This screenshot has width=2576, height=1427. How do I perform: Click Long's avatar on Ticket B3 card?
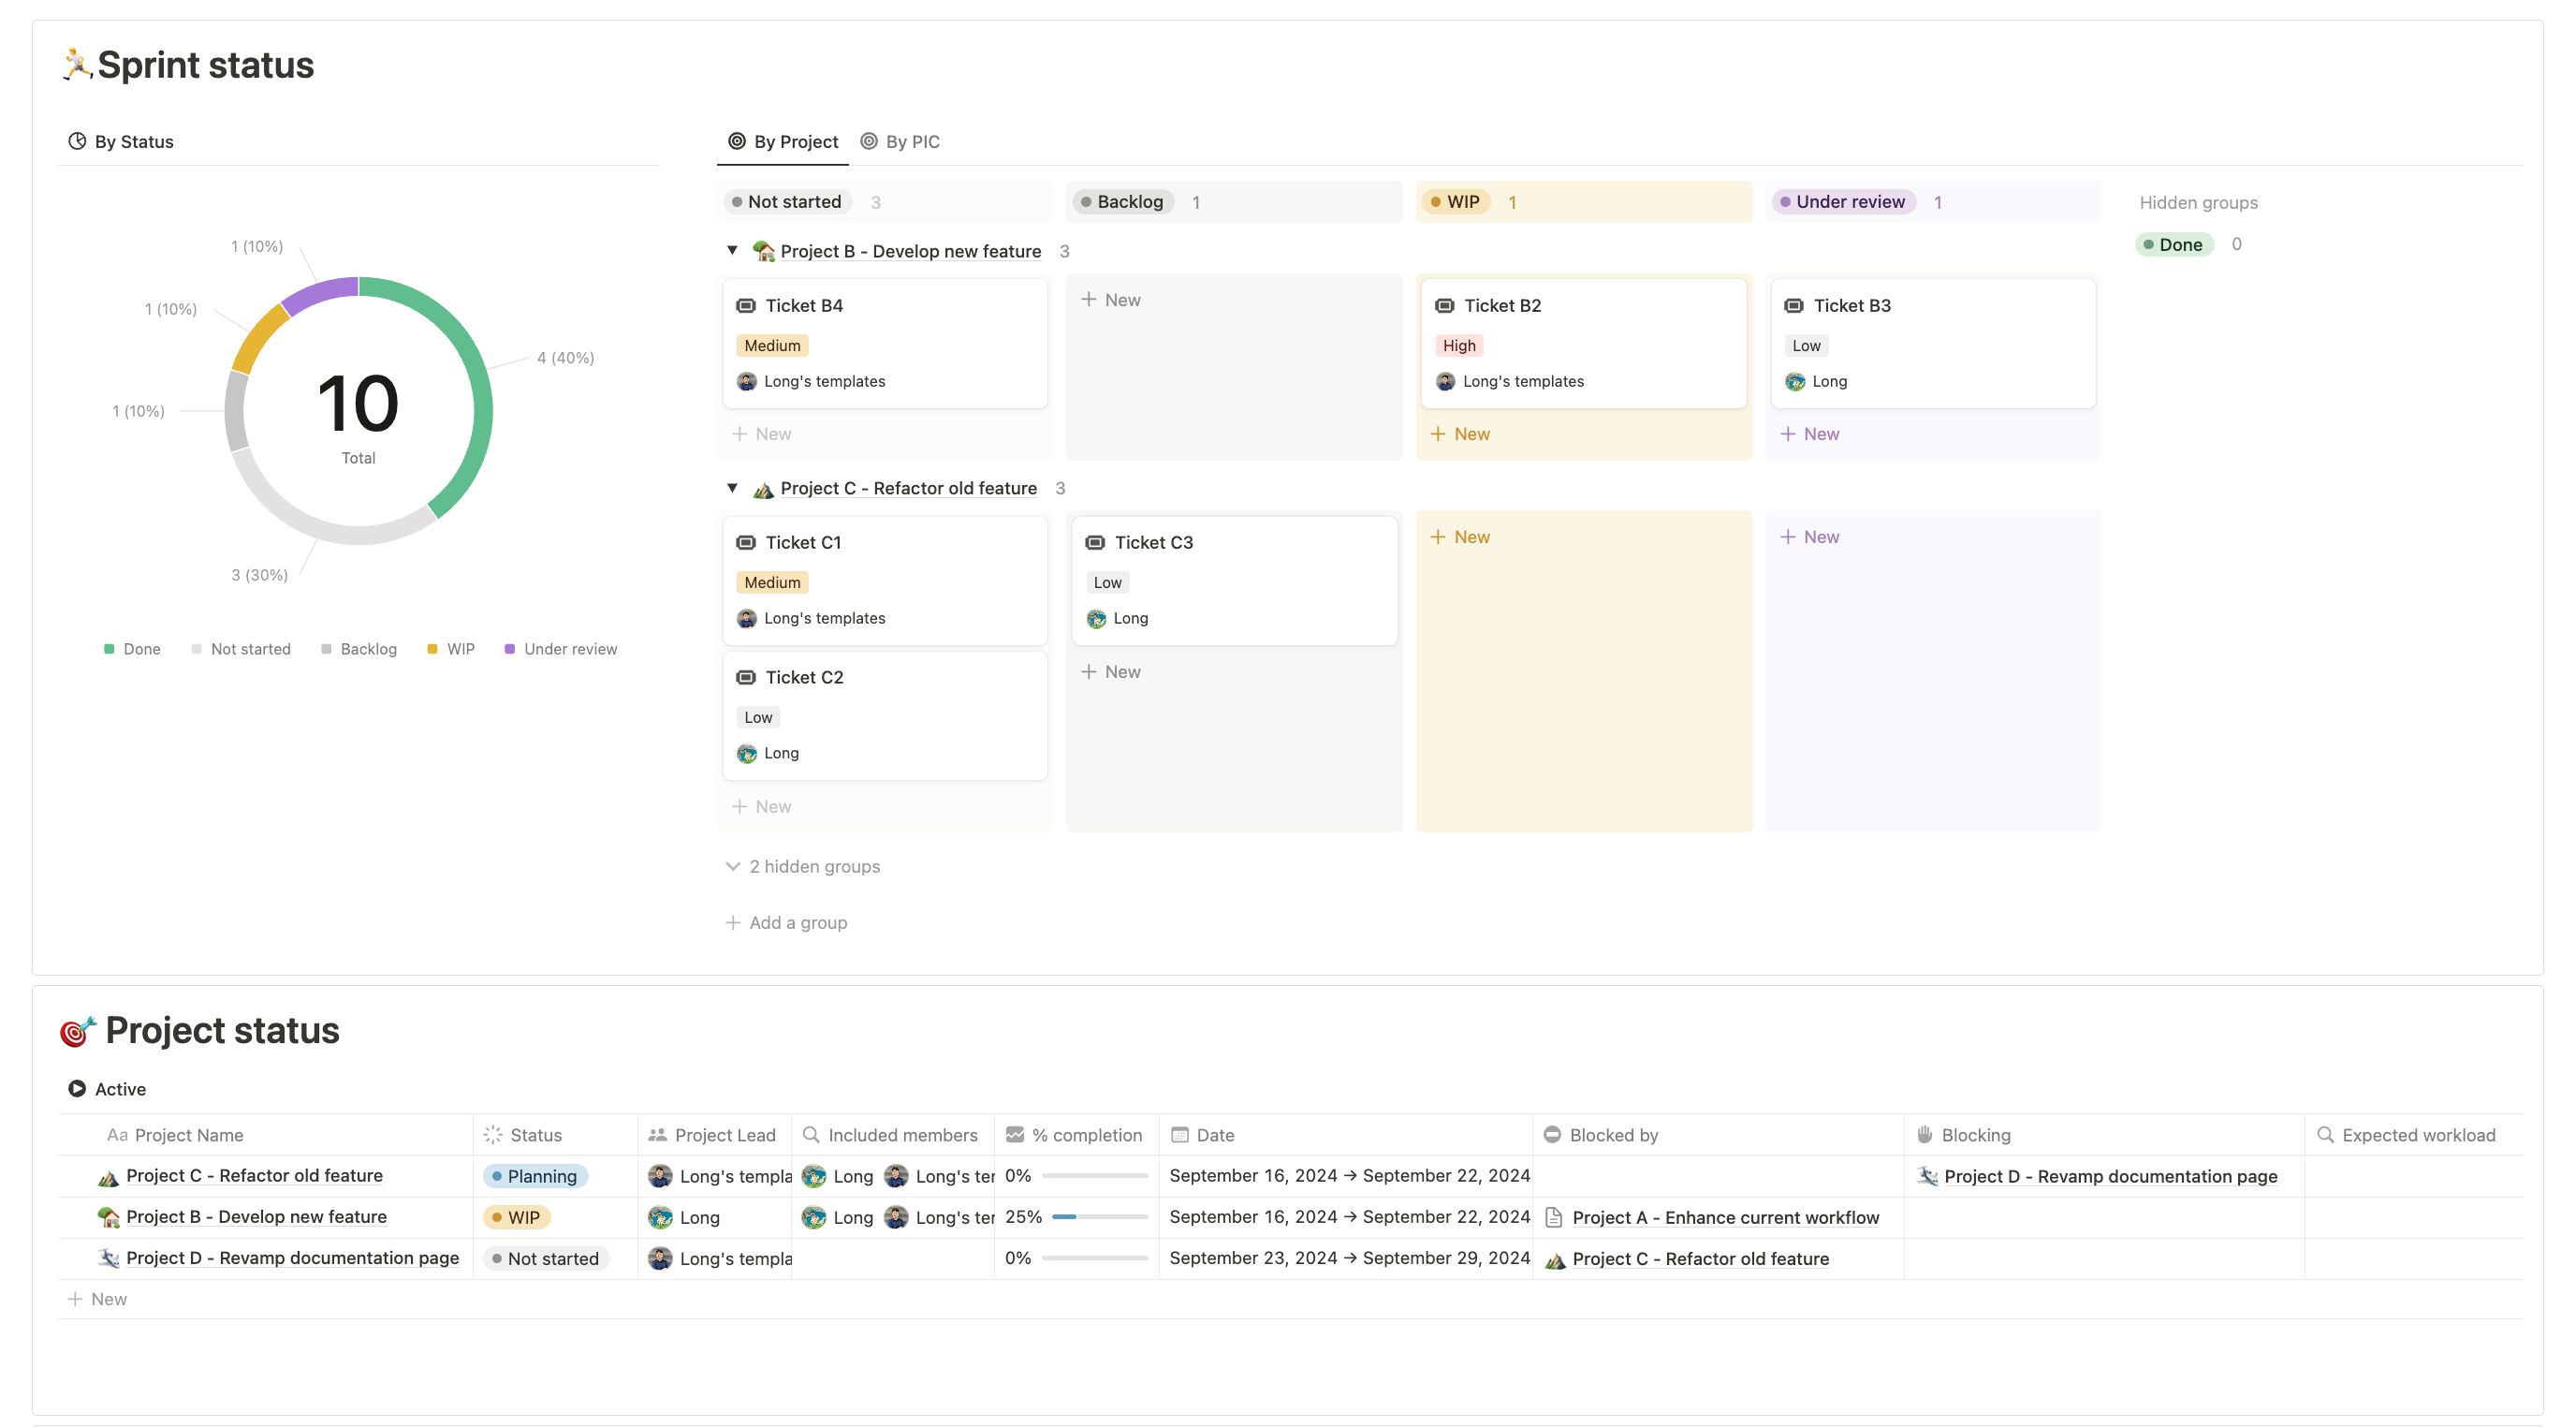pos(1795,382)
